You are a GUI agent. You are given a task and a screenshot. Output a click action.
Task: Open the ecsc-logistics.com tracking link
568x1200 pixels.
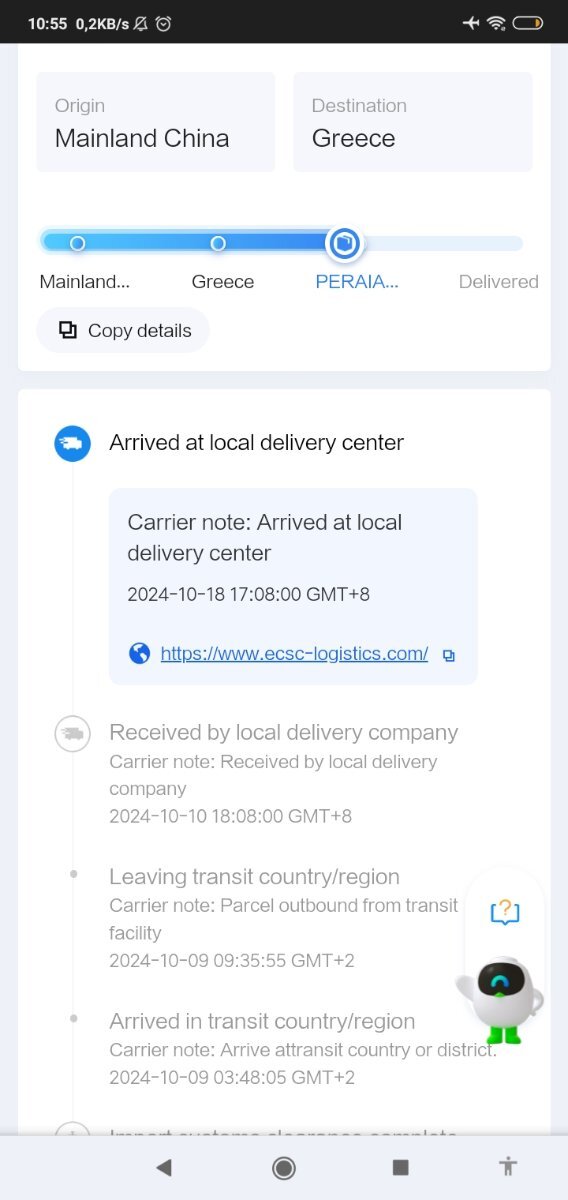294,654
